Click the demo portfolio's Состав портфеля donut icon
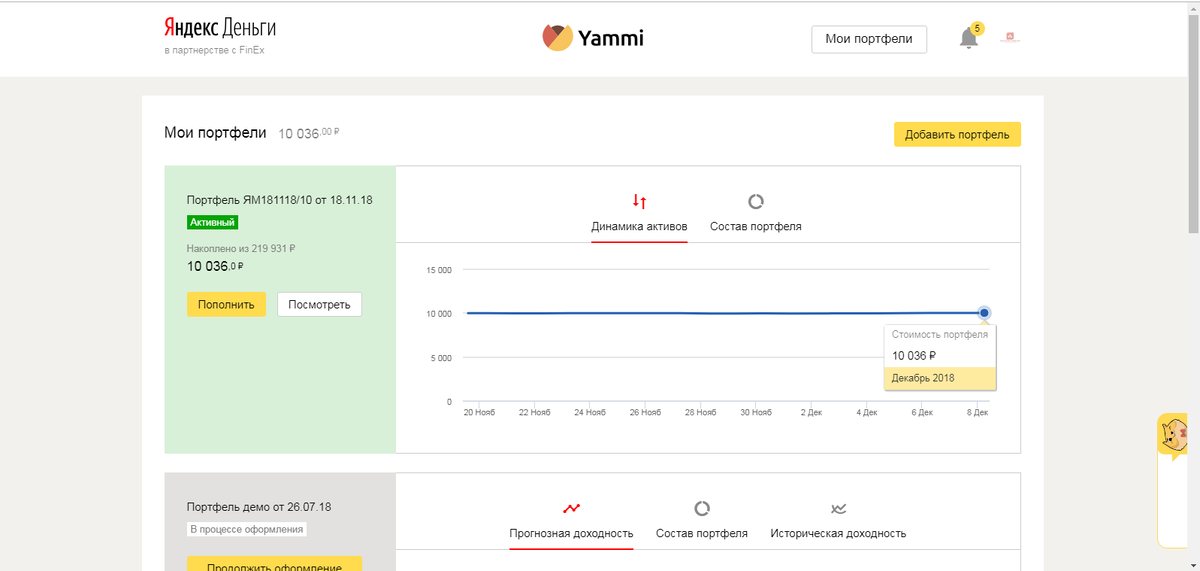Screen dimensions: 1200x571 (x=702, y=508)
